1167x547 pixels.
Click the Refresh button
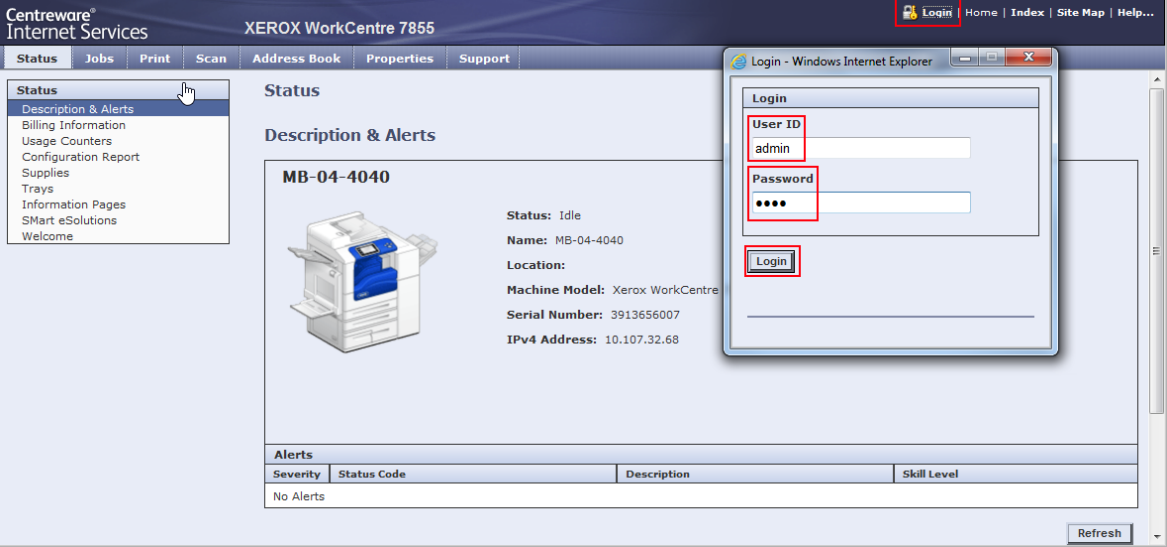pyautogui.click(x=1099, y=534)
